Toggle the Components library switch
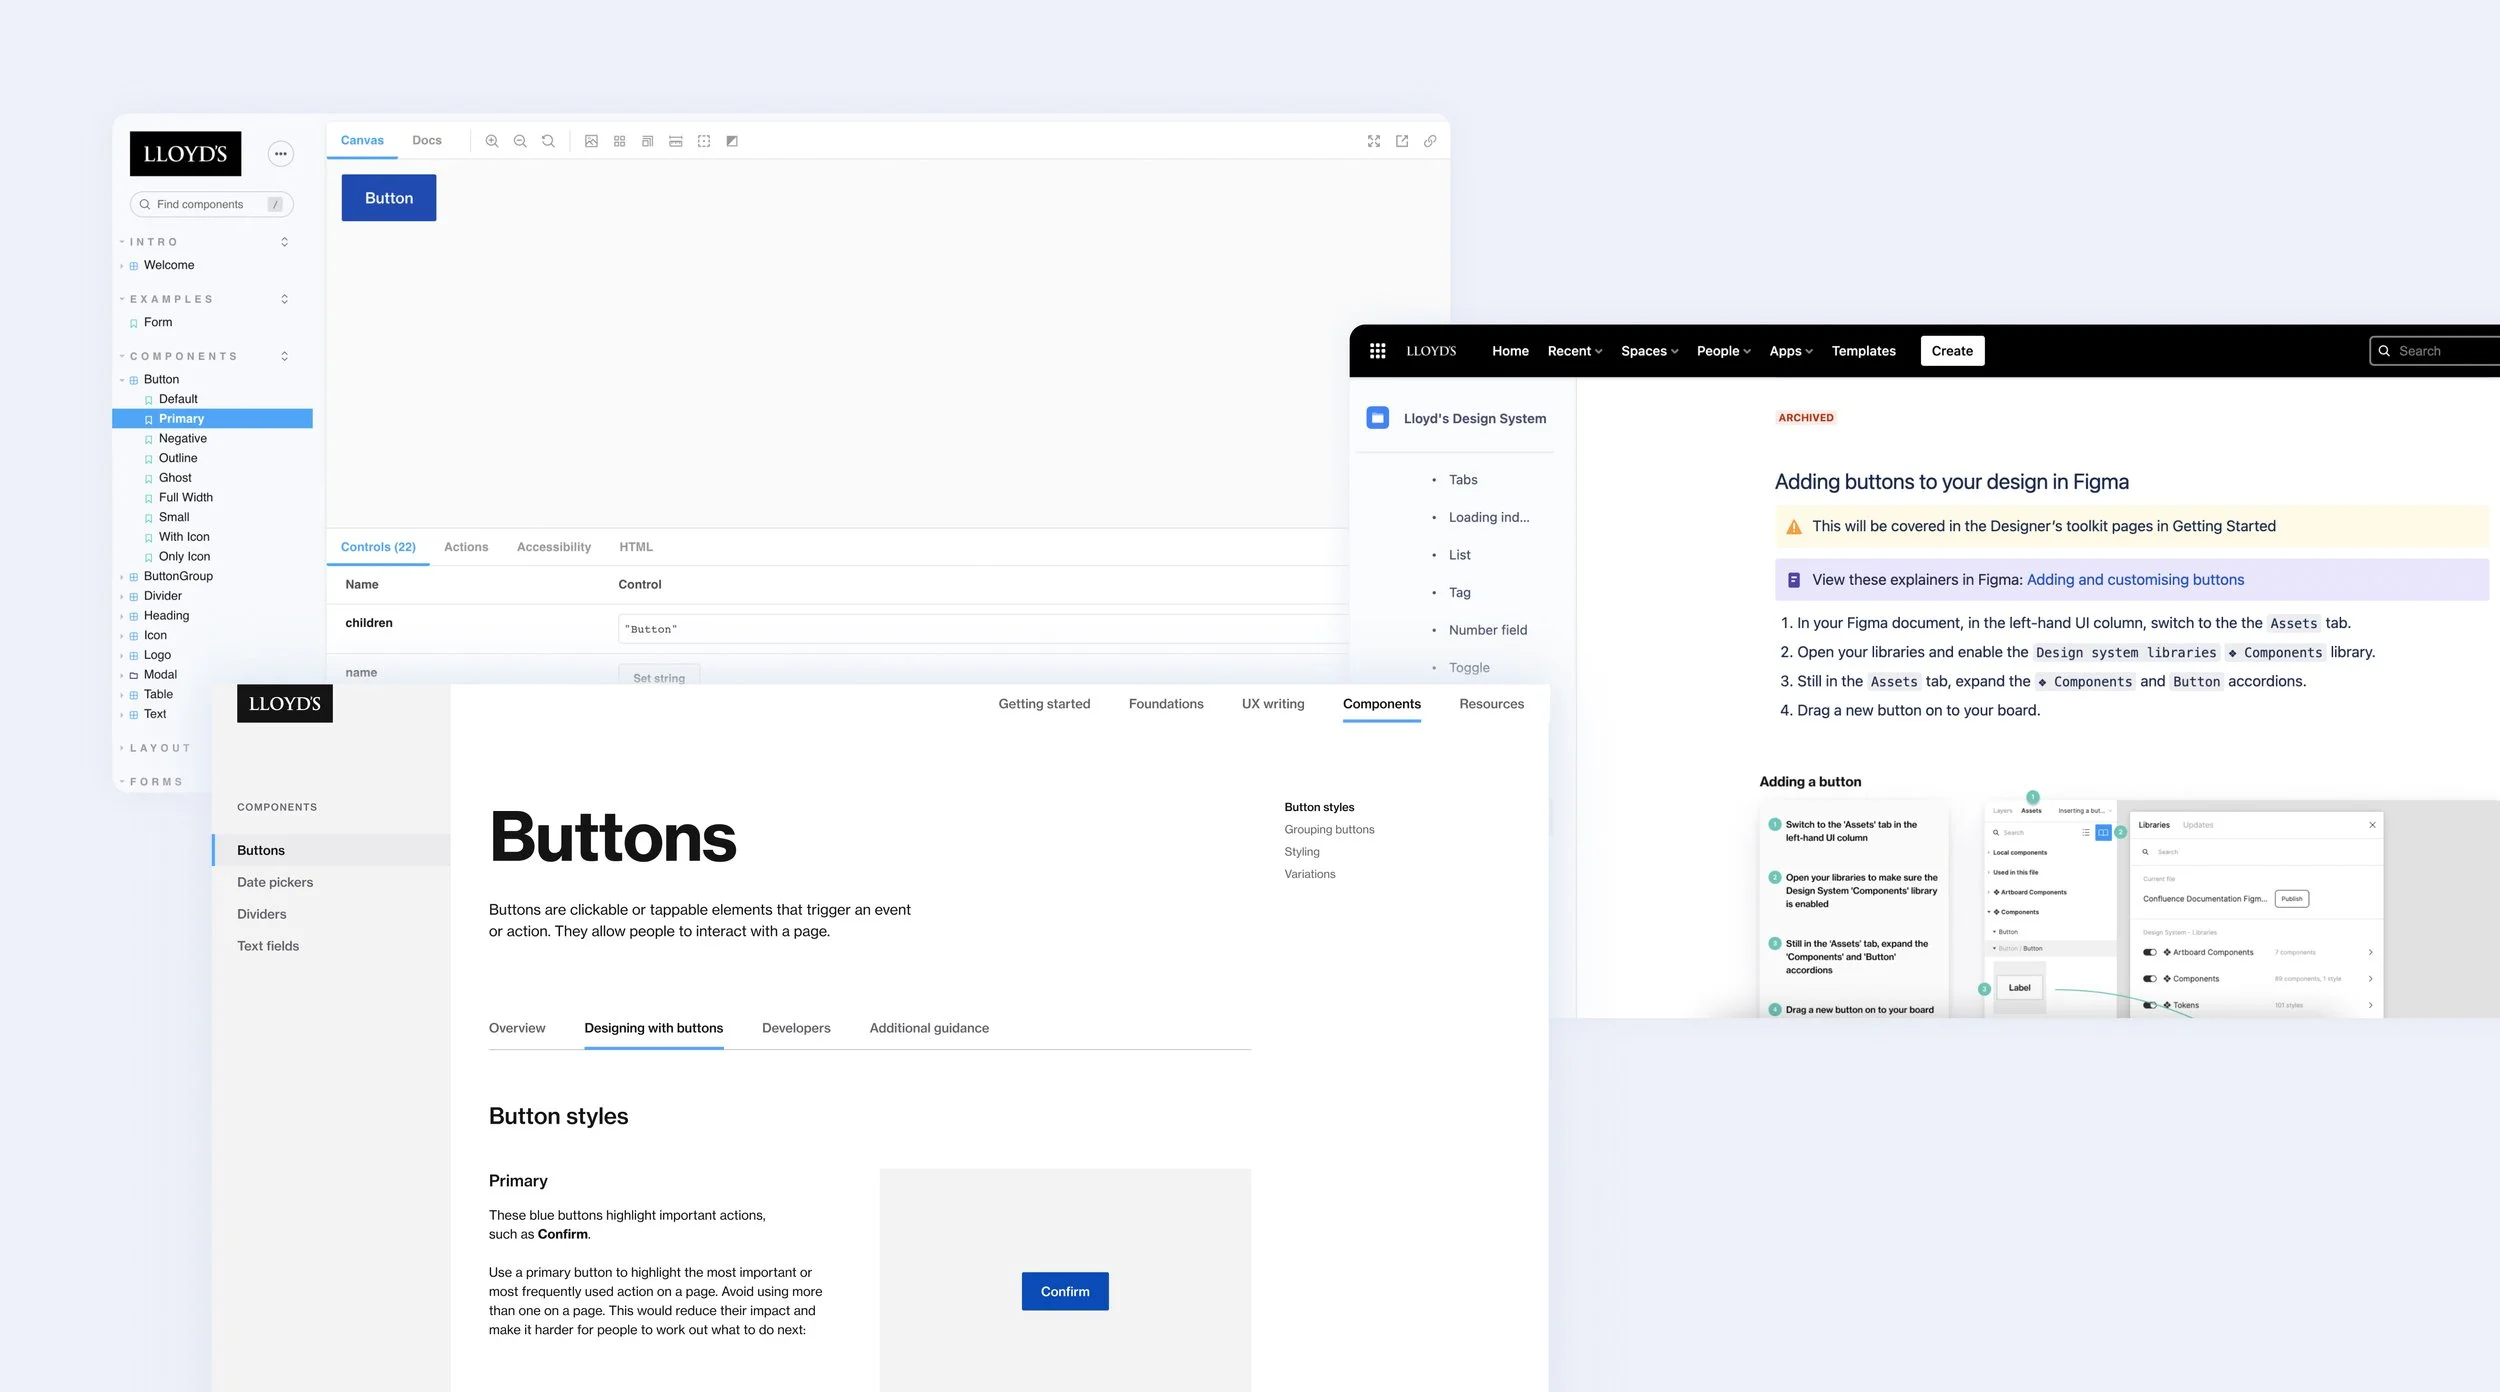 pyautogui.click(x=2149, y=979)
